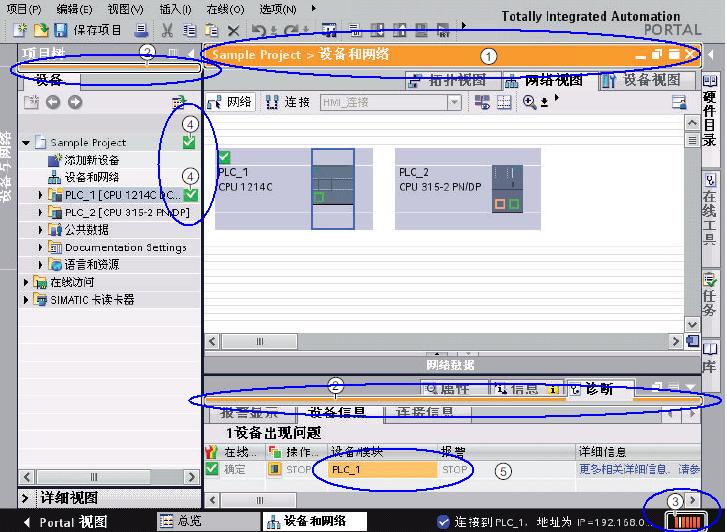Click the open project toolbar icon
Image resolution: width=727 pixels, height=532 pixels.
[x=41, y=30]
